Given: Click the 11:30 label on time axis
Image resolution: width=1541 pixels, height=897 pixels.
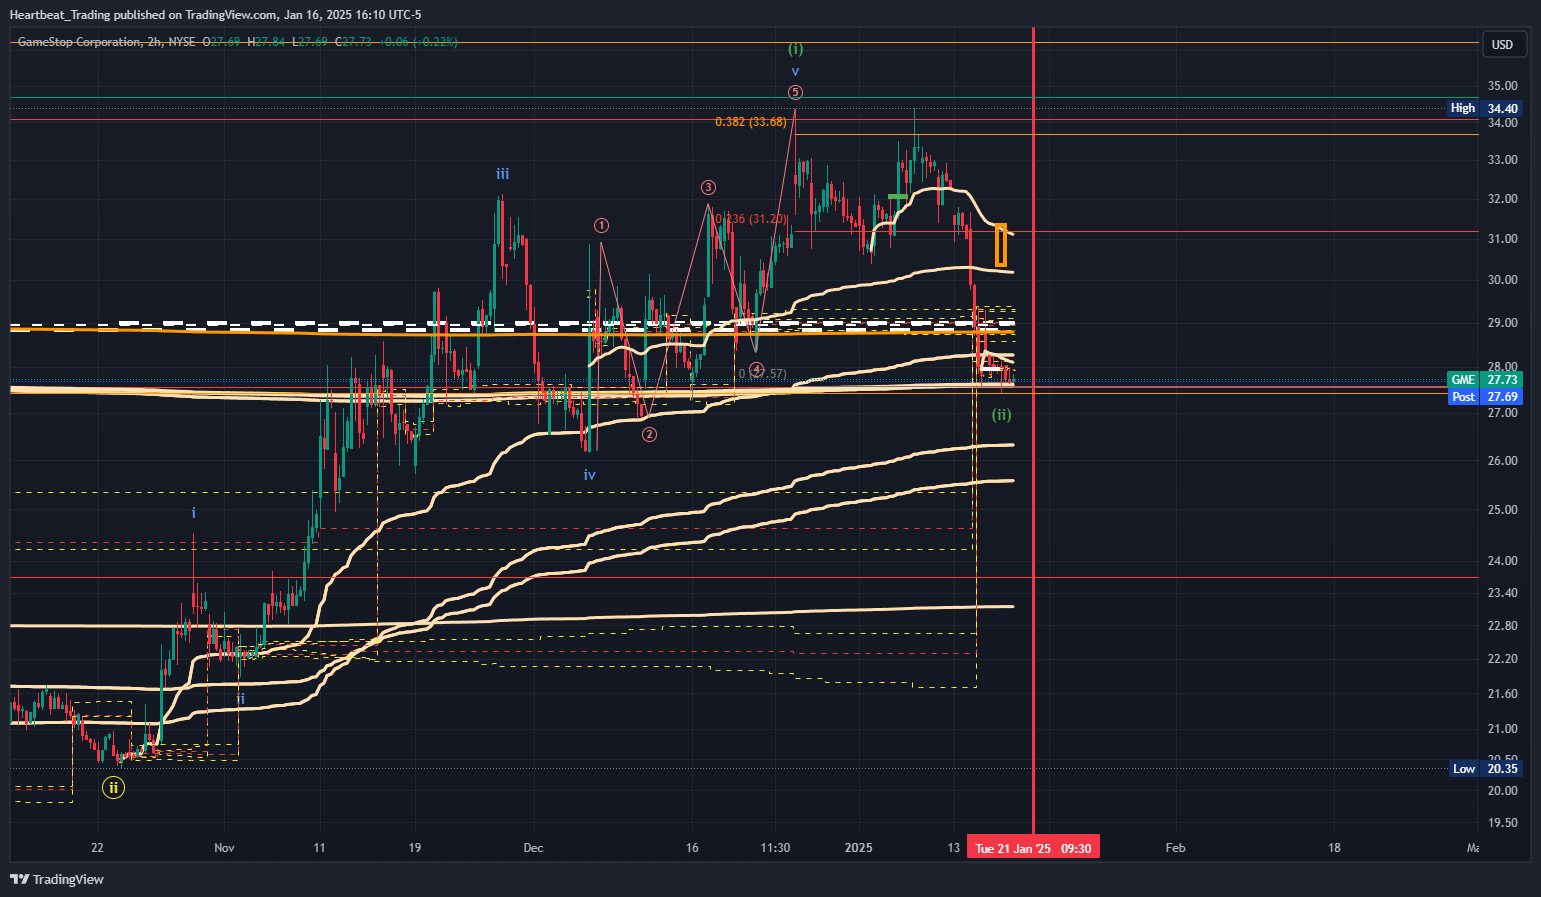Looking at the screenshot, I should [775, 848].
